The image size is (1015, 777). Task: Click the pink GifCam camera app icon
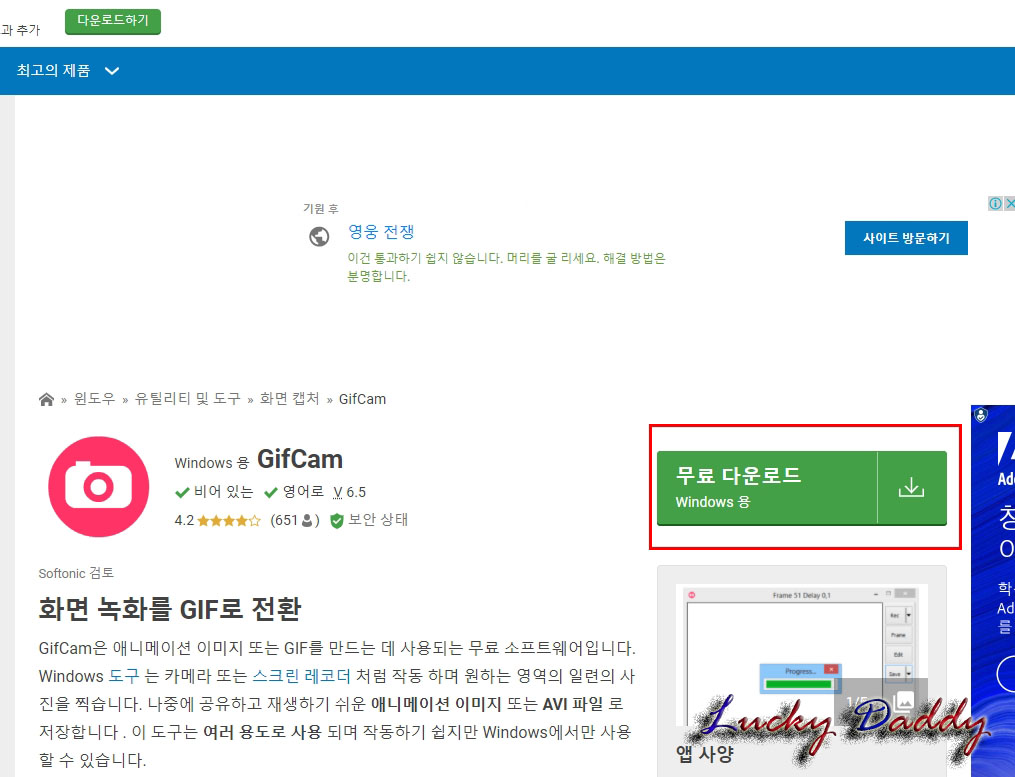pyautogui.click(x=98, y=486)
